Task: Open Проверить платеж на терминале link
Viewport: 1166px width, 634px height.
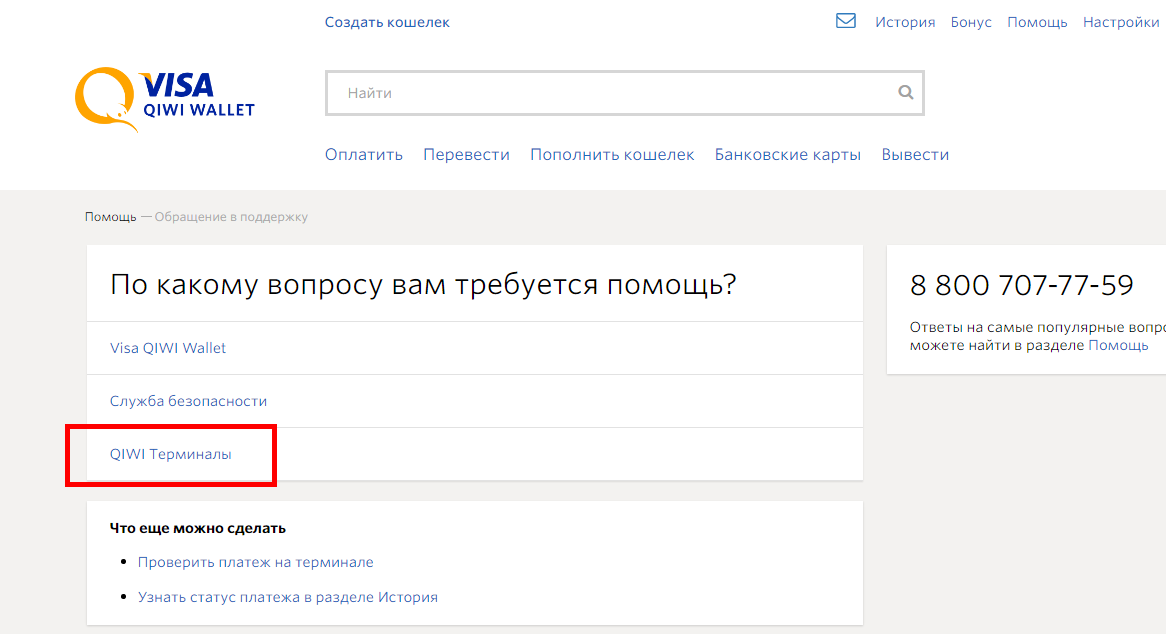Action: [256, 562]
